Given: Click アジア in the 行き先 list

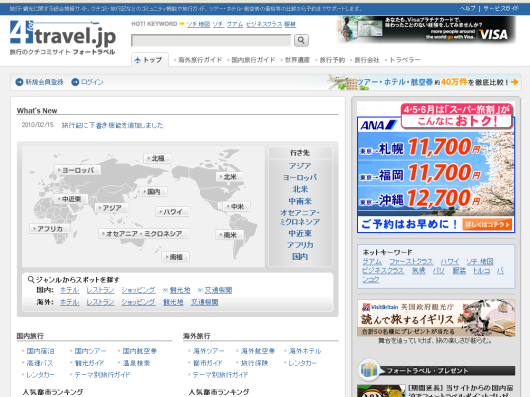Looking at the screenshot, I should click(x=300, y=166).
